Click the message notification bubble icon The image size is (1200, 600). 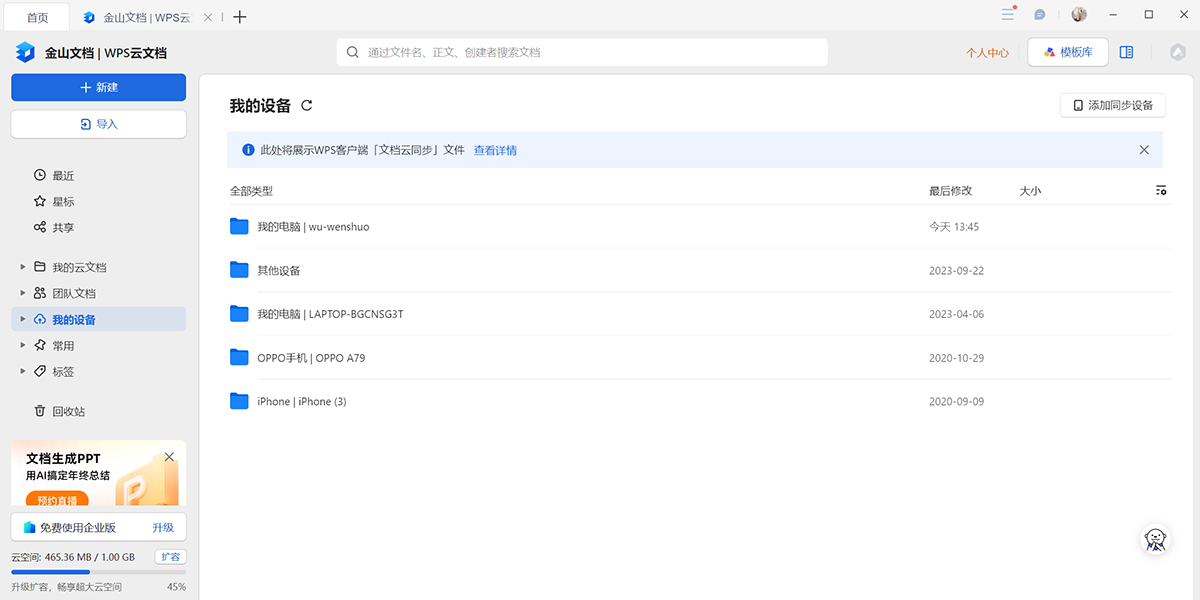click(1040, 15)
